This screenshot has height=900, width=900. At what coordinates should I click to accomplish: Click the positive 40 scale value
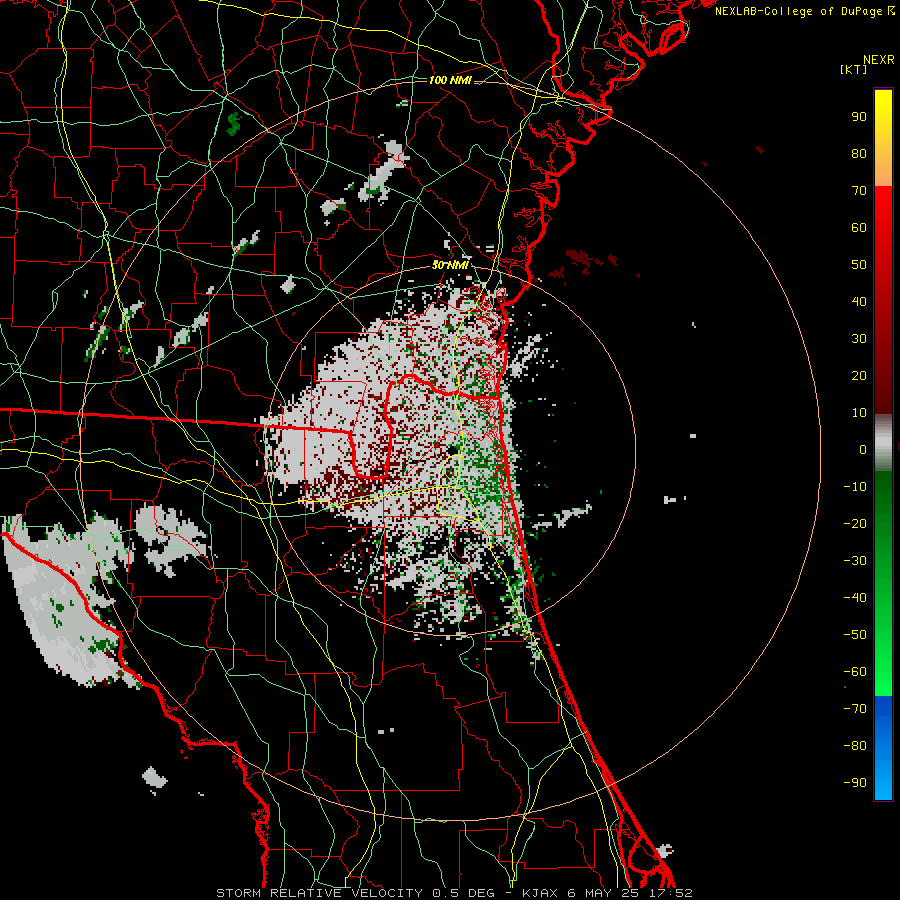coord(859,301)
